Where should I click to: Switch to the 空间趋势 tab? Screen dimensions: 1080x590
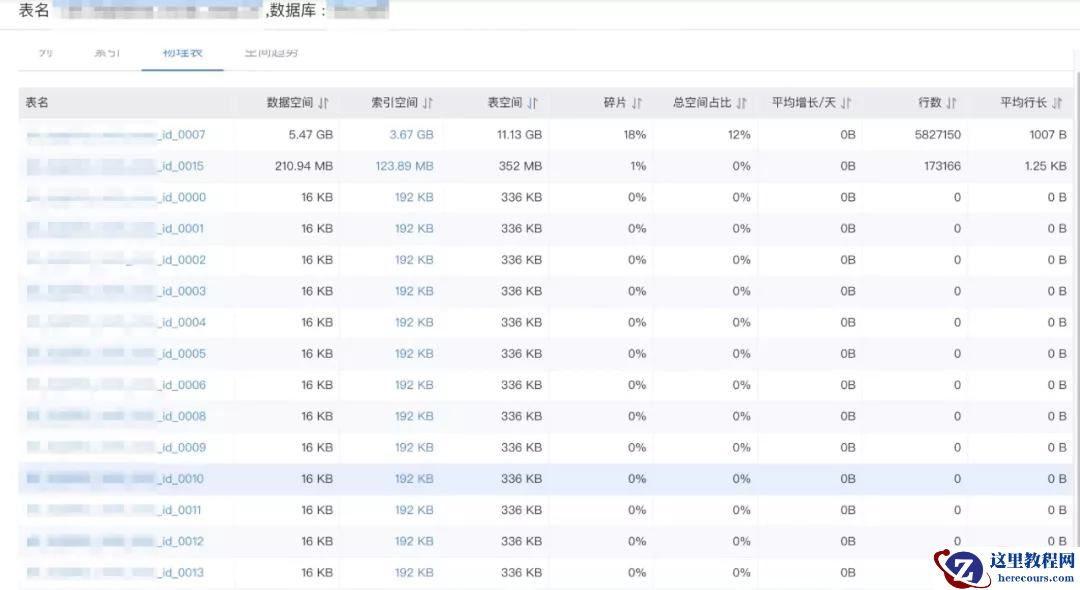pyautogui.click(x=271, y=52)
